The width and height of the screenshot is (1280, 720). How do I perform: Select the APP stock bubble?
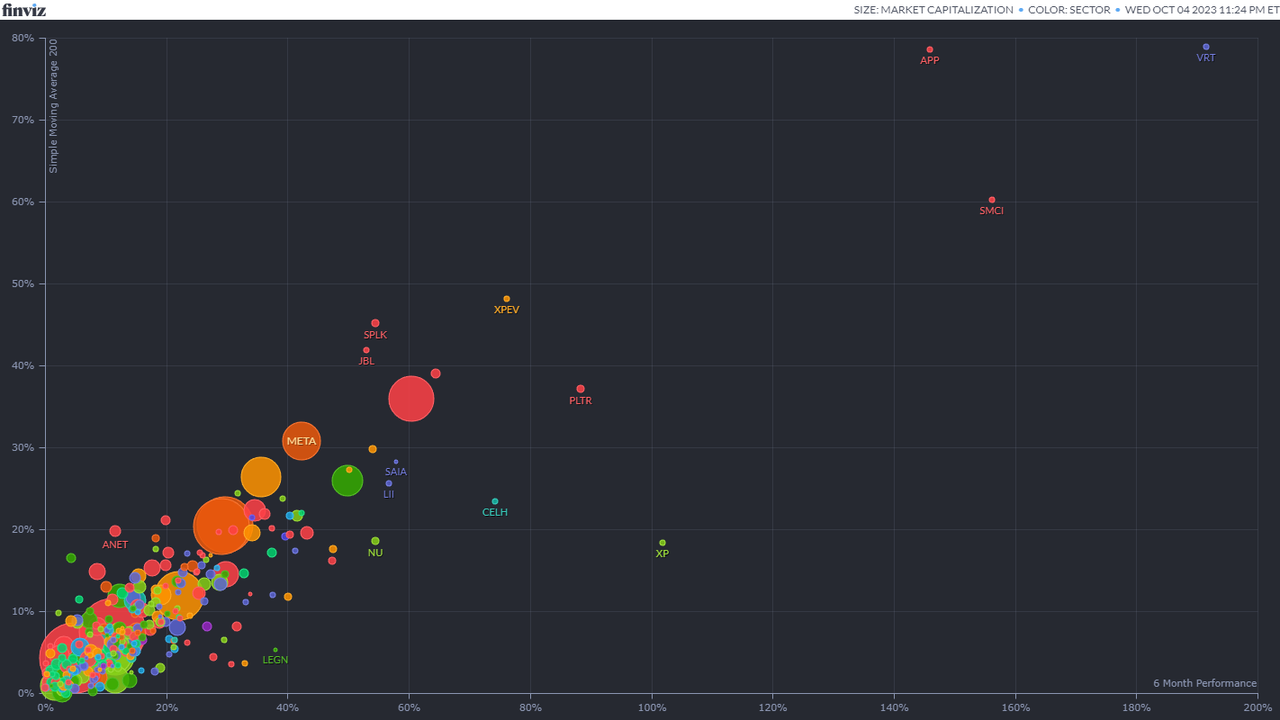930,48
